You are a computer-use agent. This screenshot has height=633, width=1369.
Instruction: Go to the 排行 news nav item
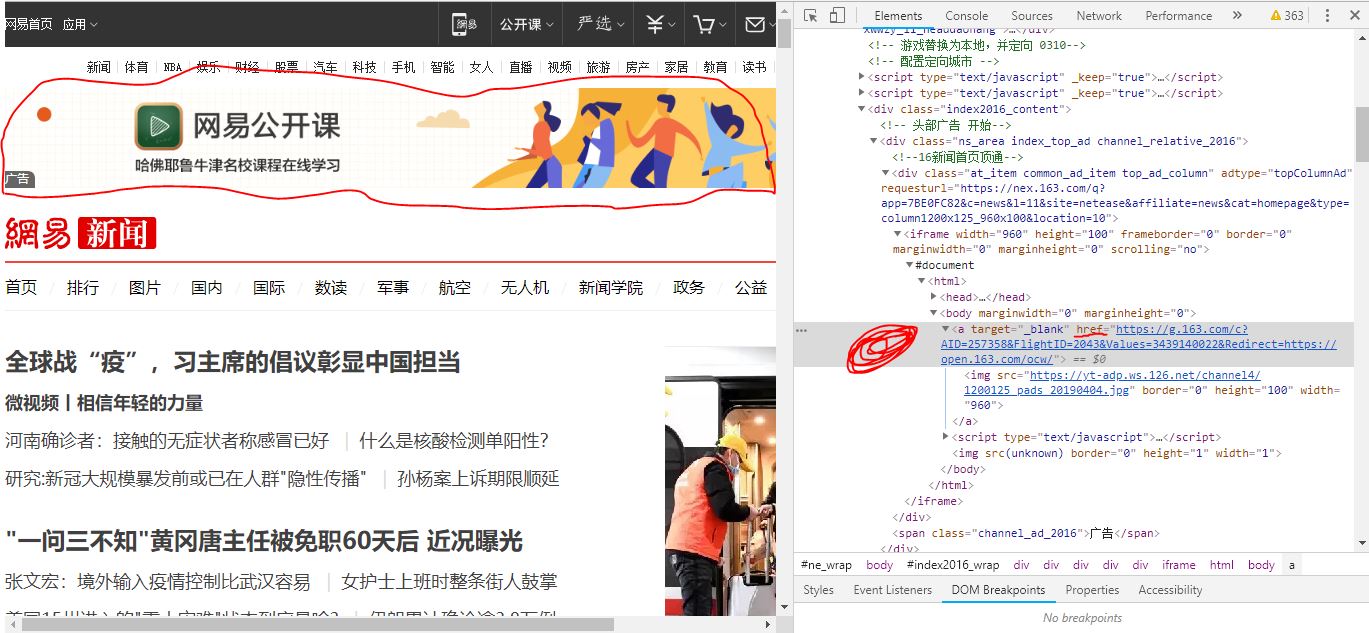coord(83,287)
